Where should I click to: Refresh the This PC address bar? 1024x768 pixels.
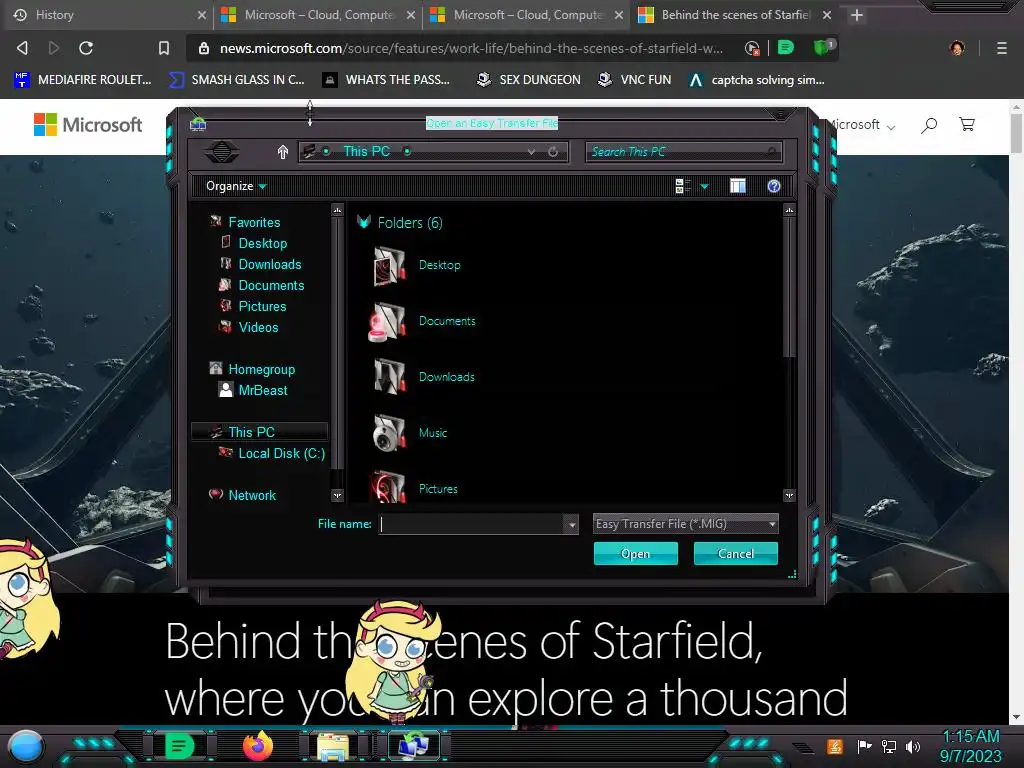(x=553, y=152)
